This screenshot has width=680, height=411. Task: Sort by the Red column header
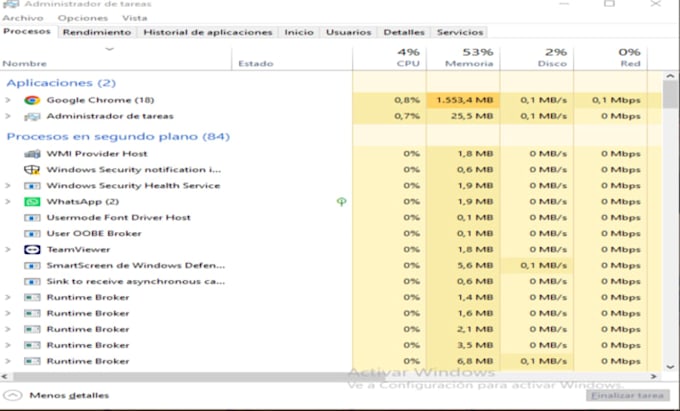click(610, 59)
